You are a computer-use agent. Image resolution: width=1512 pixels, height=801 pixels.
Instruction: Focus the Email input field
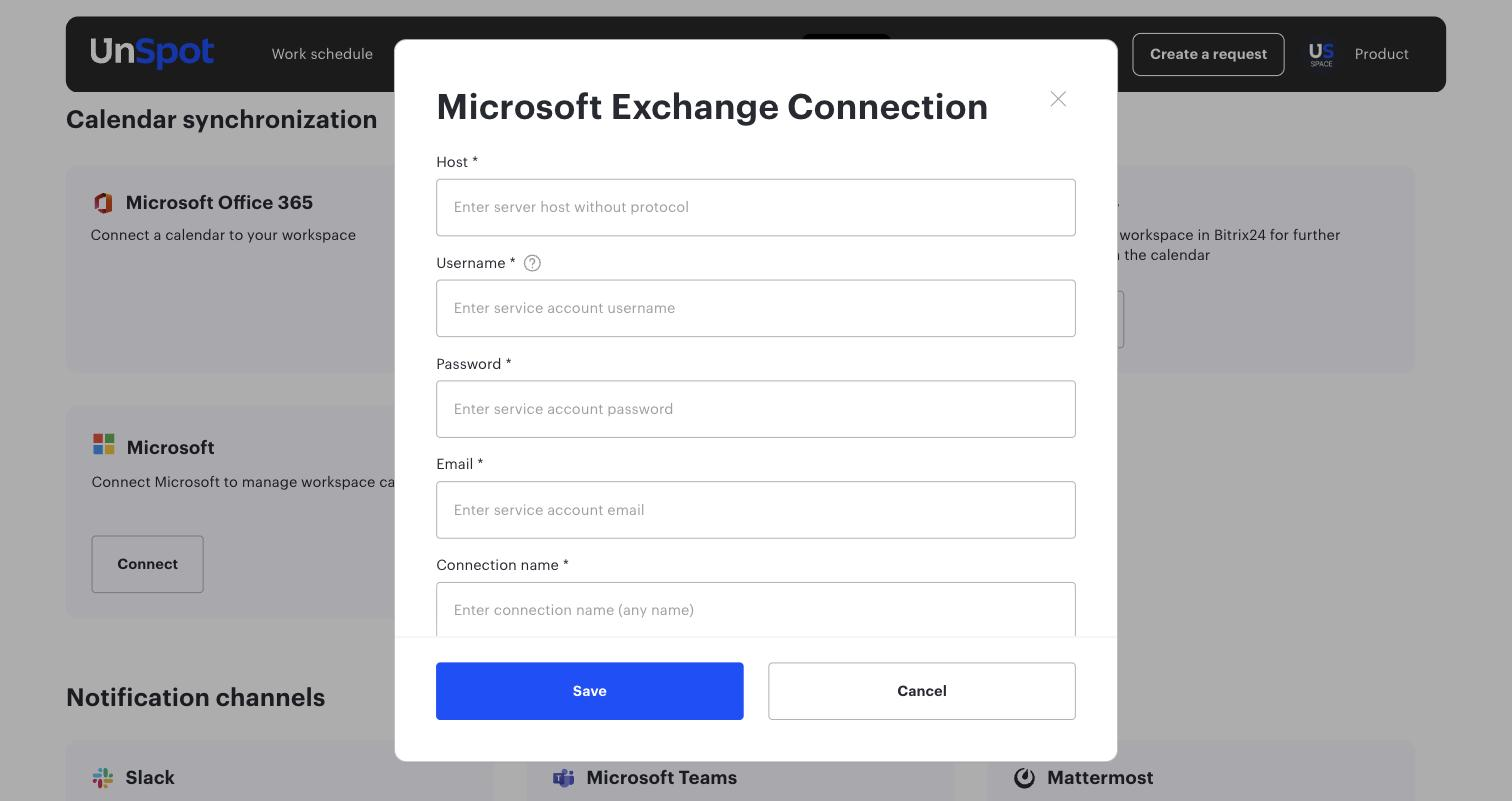[x=756, y=510]
